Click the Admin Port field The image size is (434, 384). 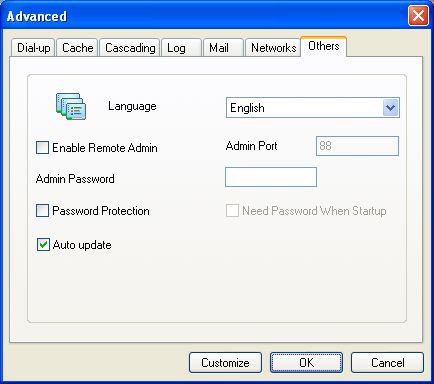pos(357,146)
